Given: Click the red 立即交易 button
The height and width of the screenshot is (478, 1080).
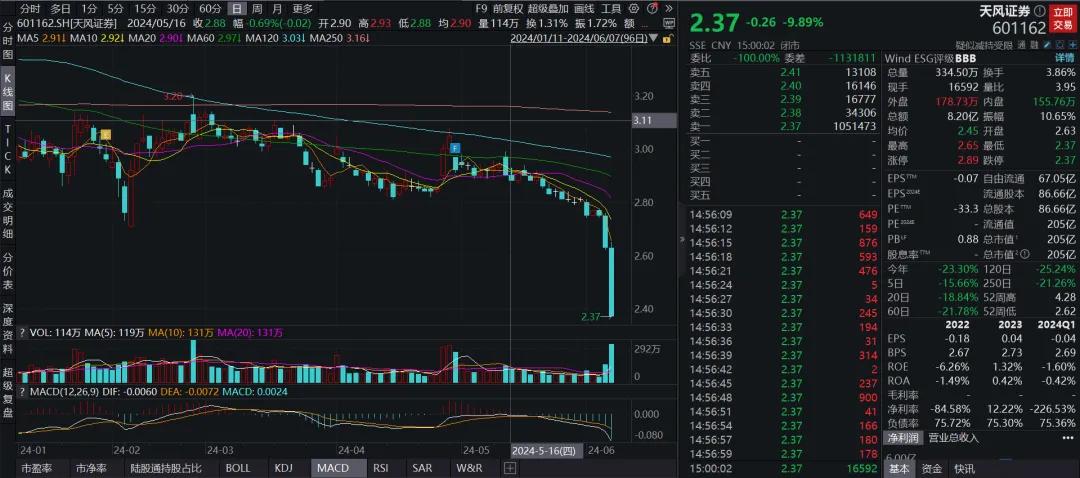Looking at the screenshot, I should (1063, 19).
